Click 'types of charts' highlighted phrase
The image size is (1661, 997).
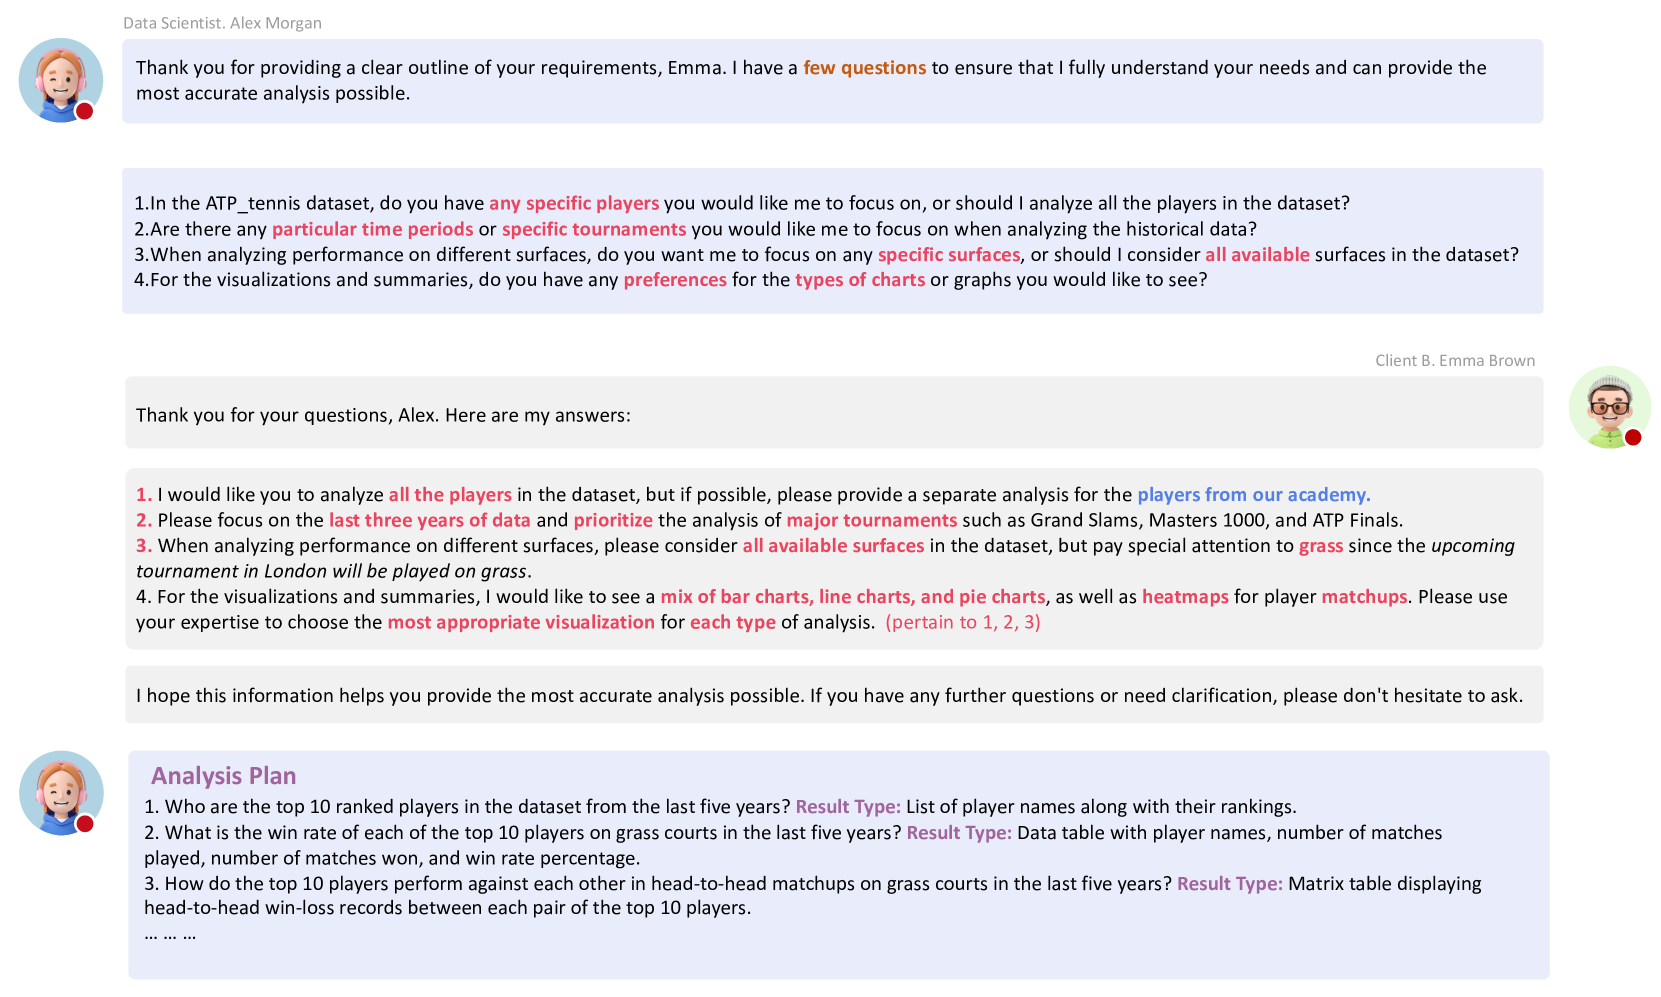[860, 280]
